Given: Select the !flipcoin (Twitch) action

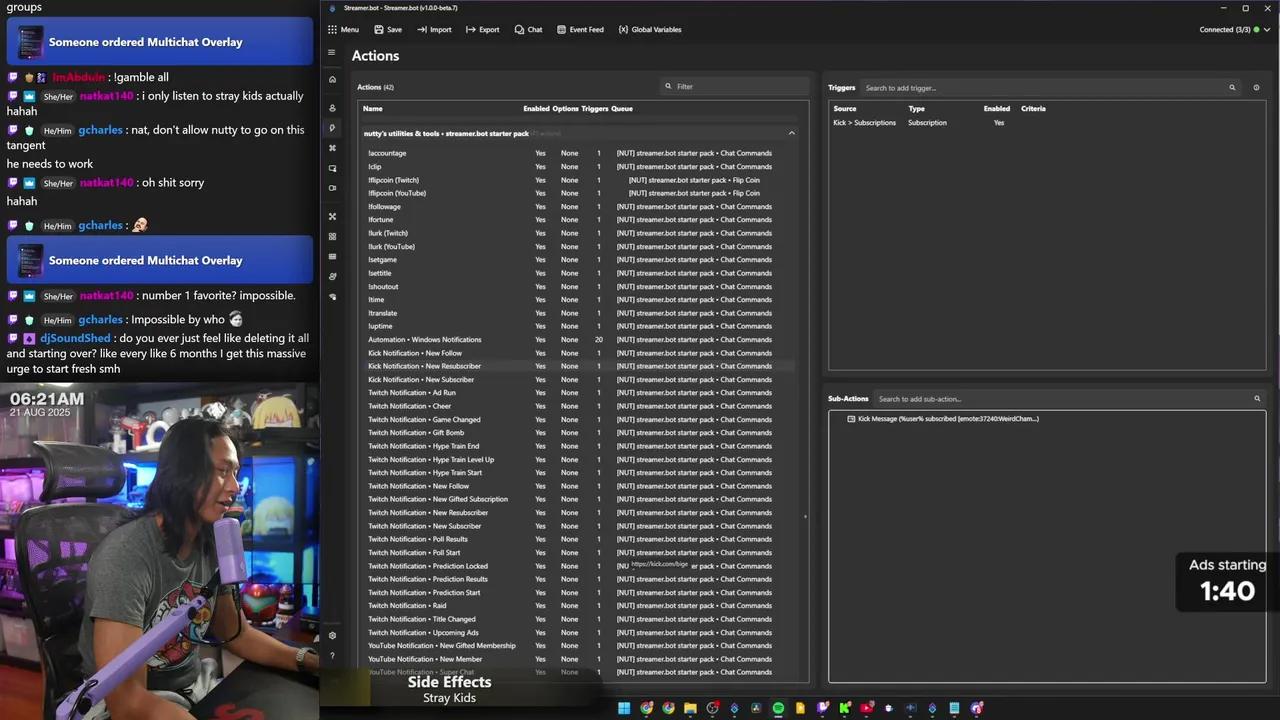Looking at the screenshot, I should 393,181.
